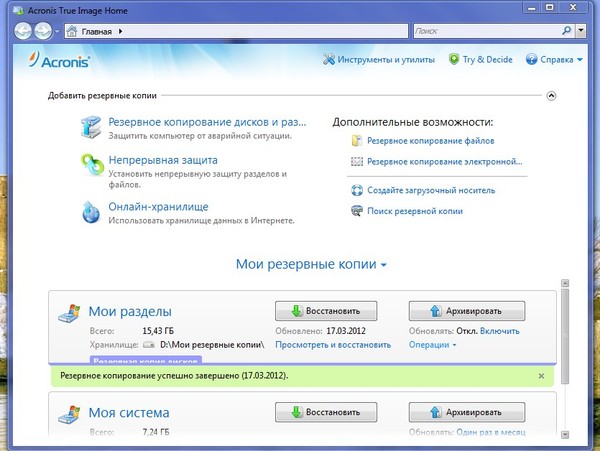Click the Моя система backup icon

point(69,414)
